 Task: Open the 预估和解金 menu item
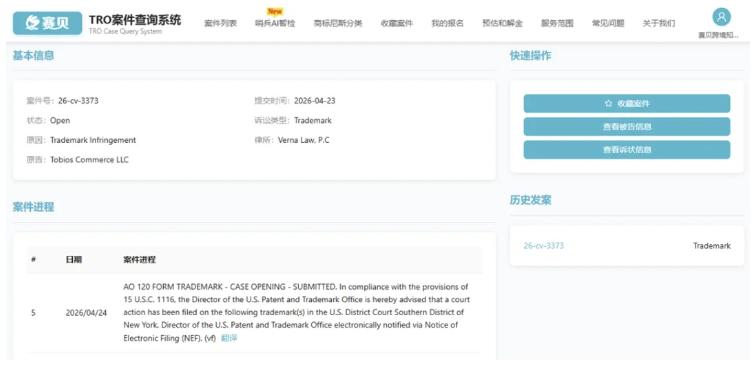[x=502, y=23]
